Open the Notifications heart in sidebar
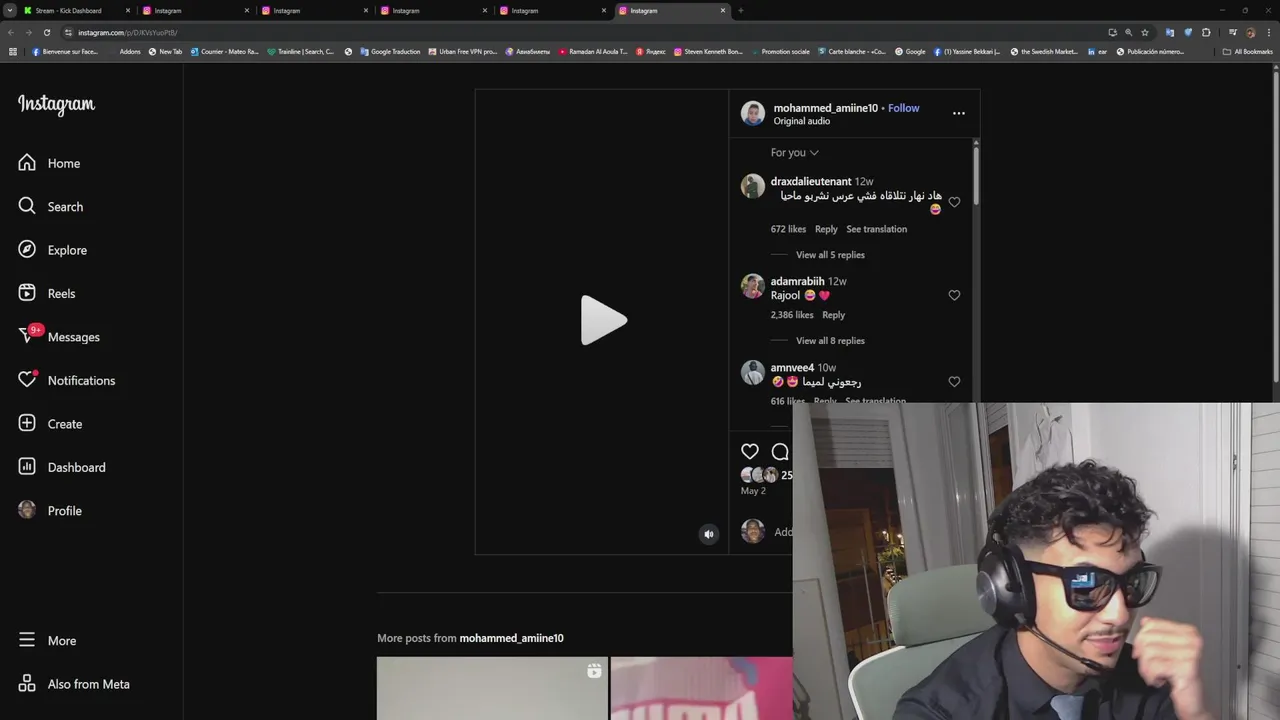 (x=67, y=380)
